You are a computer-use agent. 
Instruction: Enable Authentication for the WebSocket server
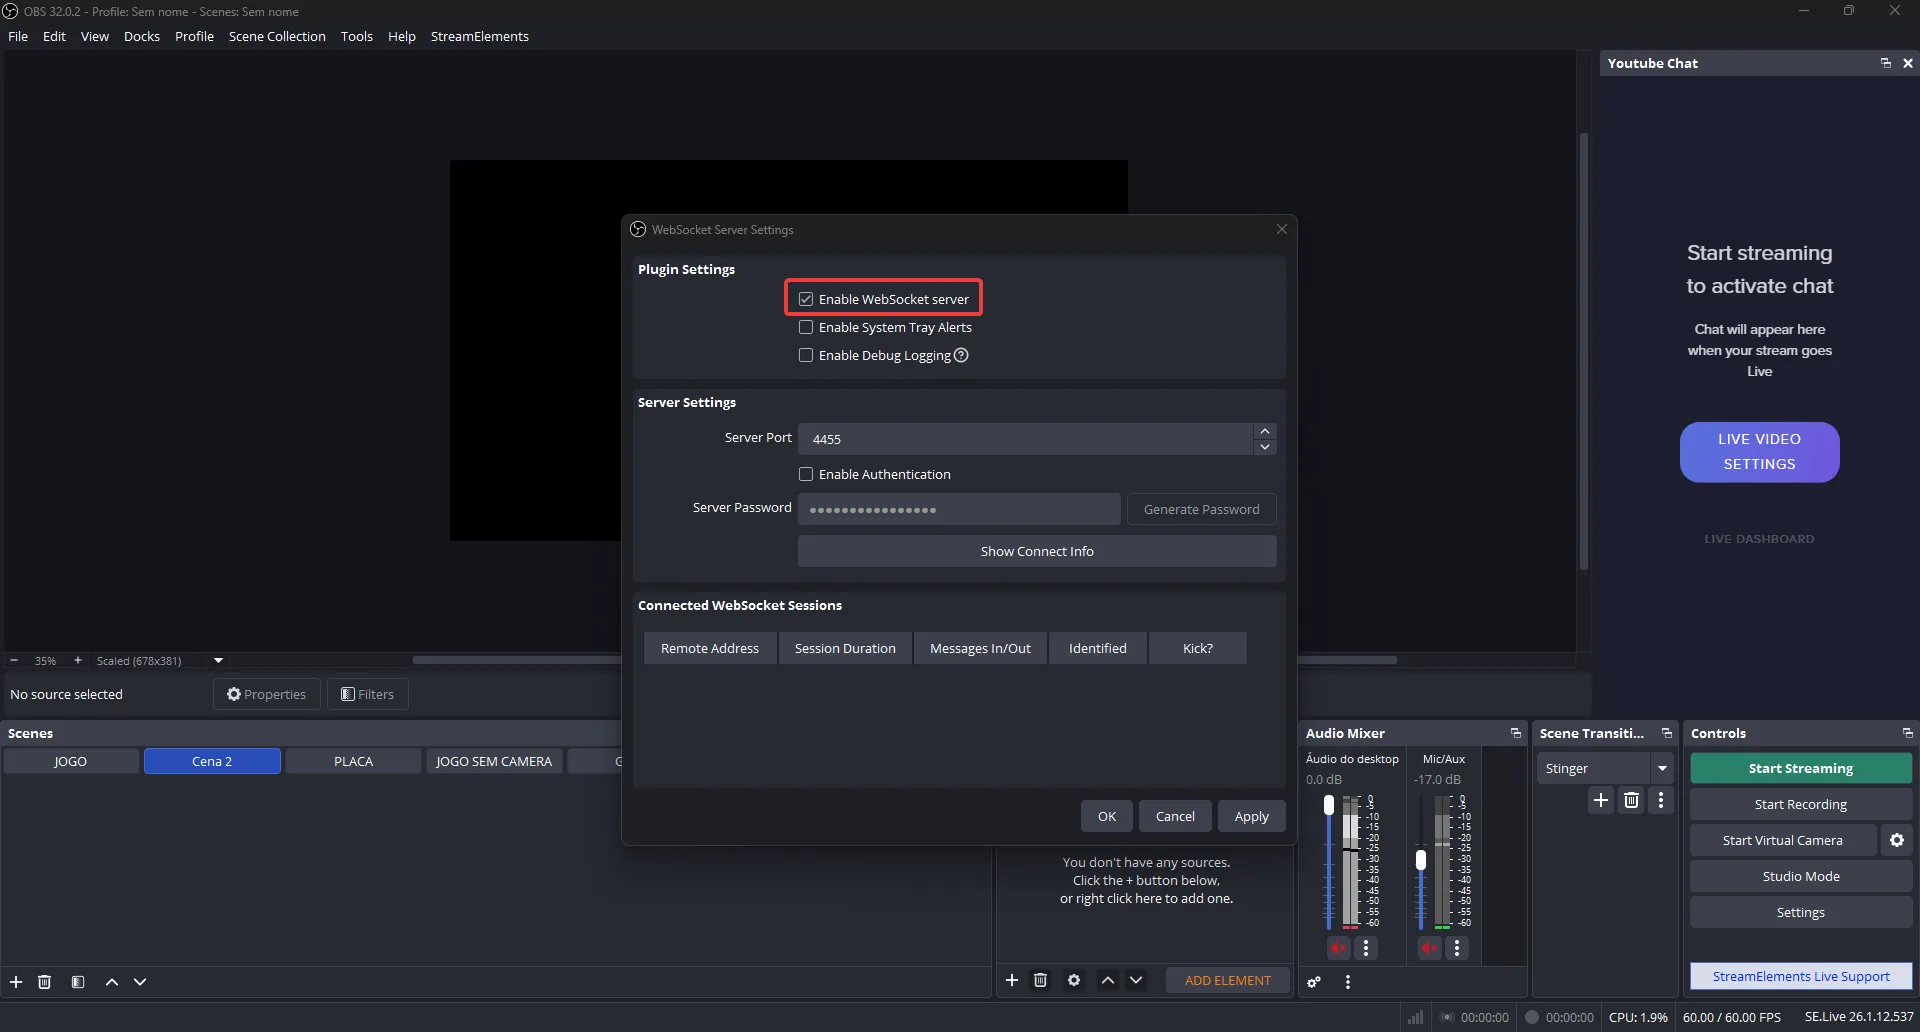tap(806, 474)
